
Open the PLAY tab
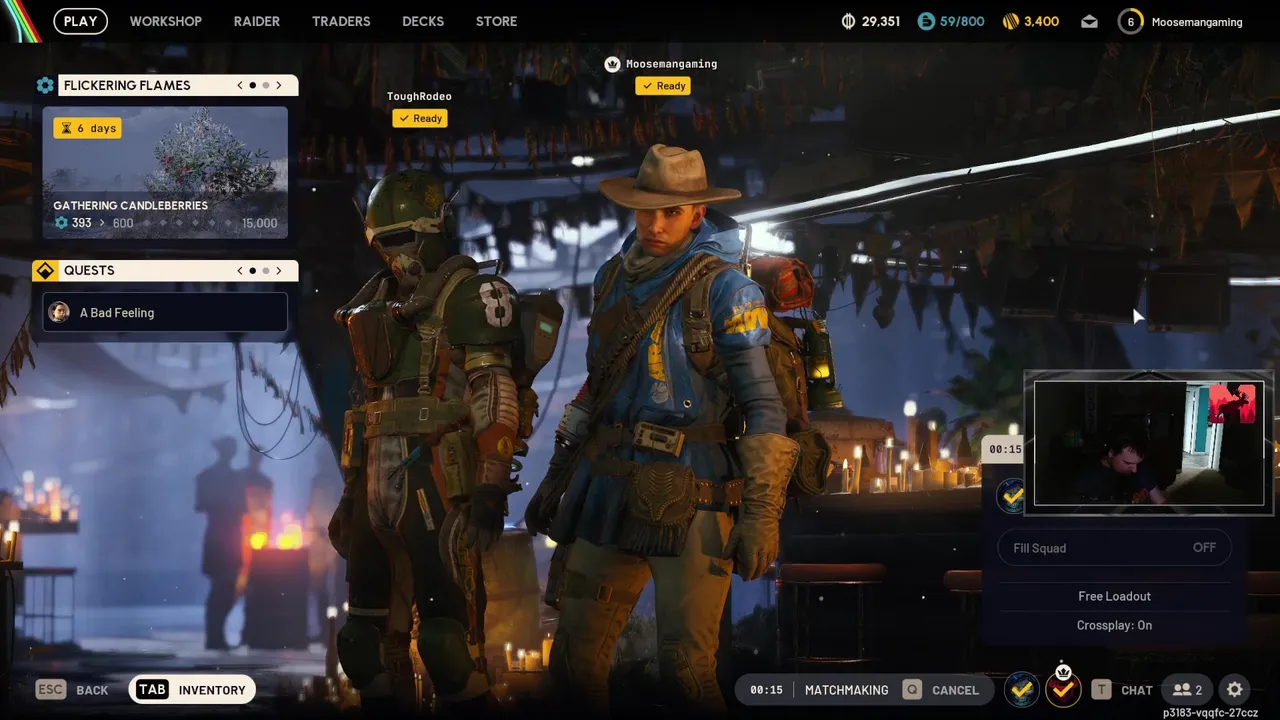point(80,21)
